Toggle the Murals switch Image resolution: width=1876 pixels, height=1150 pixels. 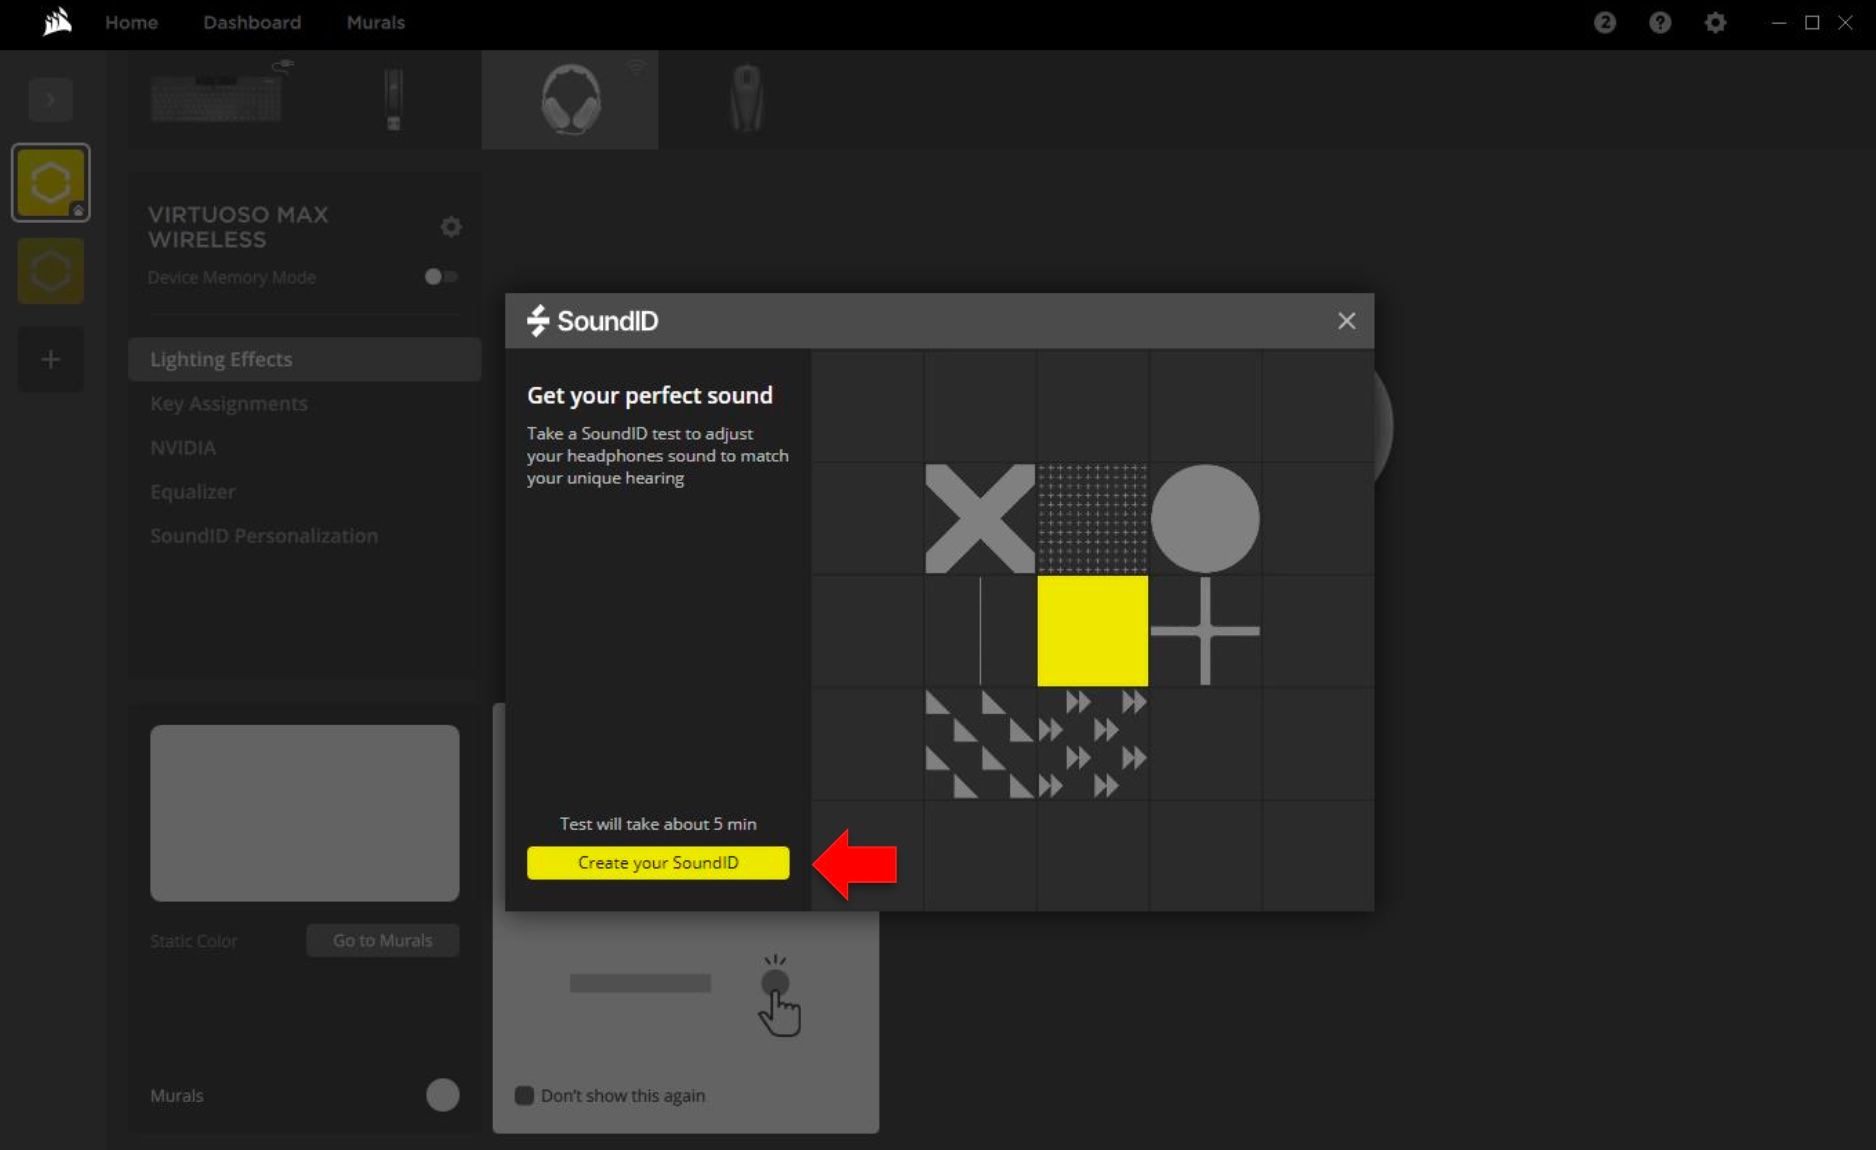point(442,1095)
